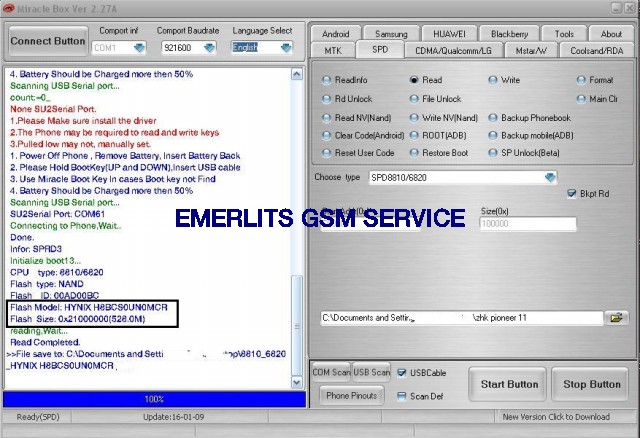Toggle the USBCable checkbox
Screen dimensions: 640x438
(x=402, y=373)
